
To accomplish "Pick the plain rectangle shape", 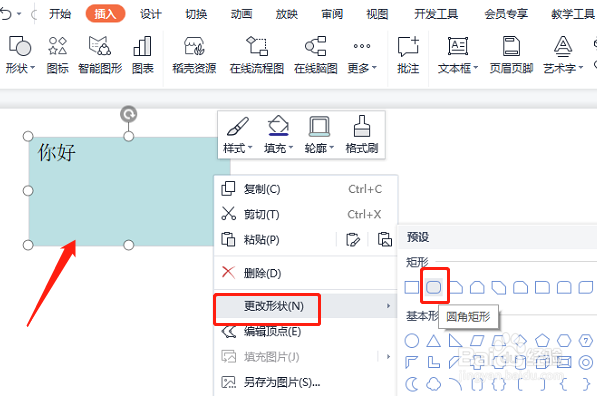I will pos(412,287).
